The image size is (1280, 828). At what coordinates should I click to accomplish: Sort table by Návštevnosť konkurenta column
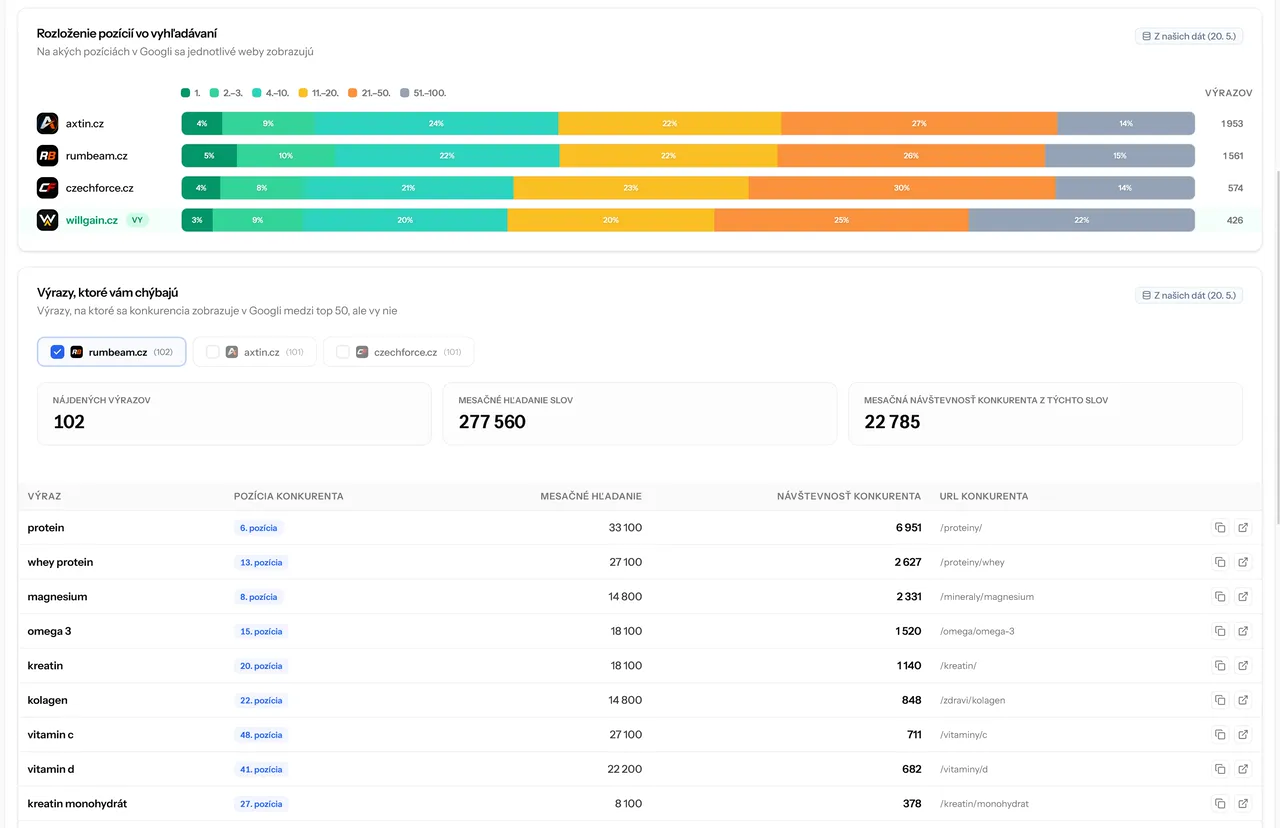[849, 496]
